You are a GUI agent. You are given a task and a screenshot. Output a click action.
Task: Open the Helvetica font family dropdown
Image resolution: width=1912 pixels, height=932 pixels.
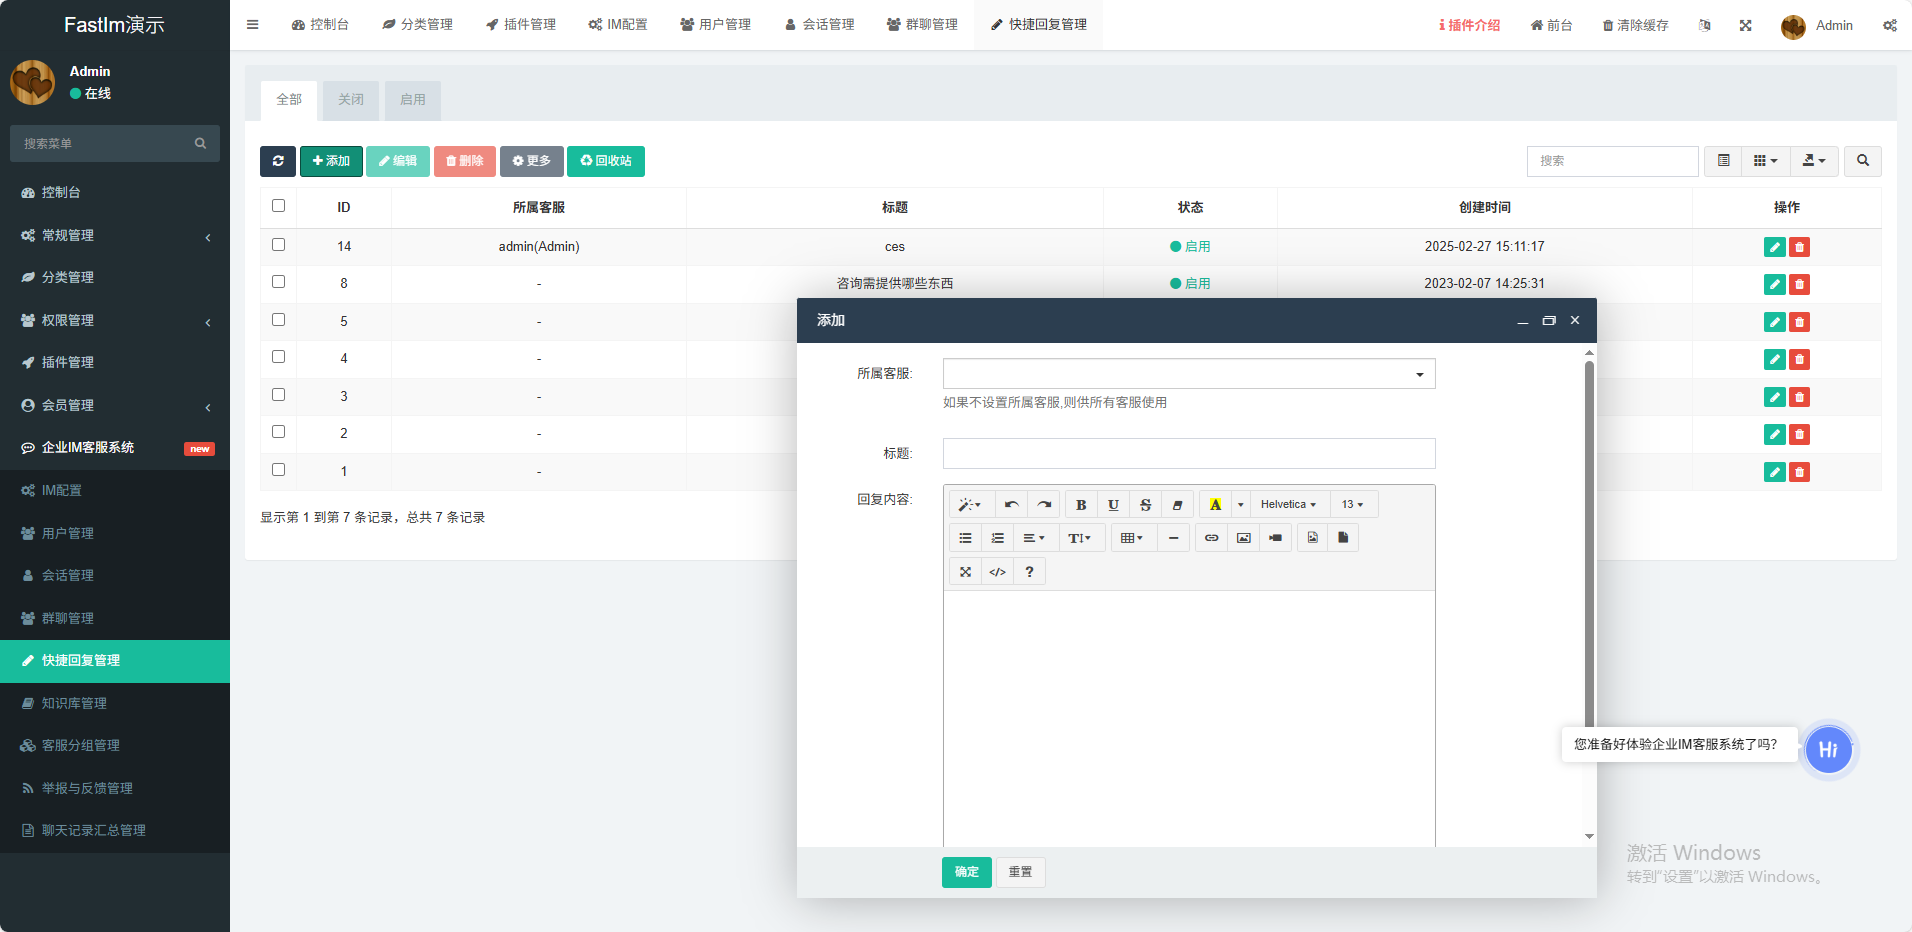(1287, 505)
